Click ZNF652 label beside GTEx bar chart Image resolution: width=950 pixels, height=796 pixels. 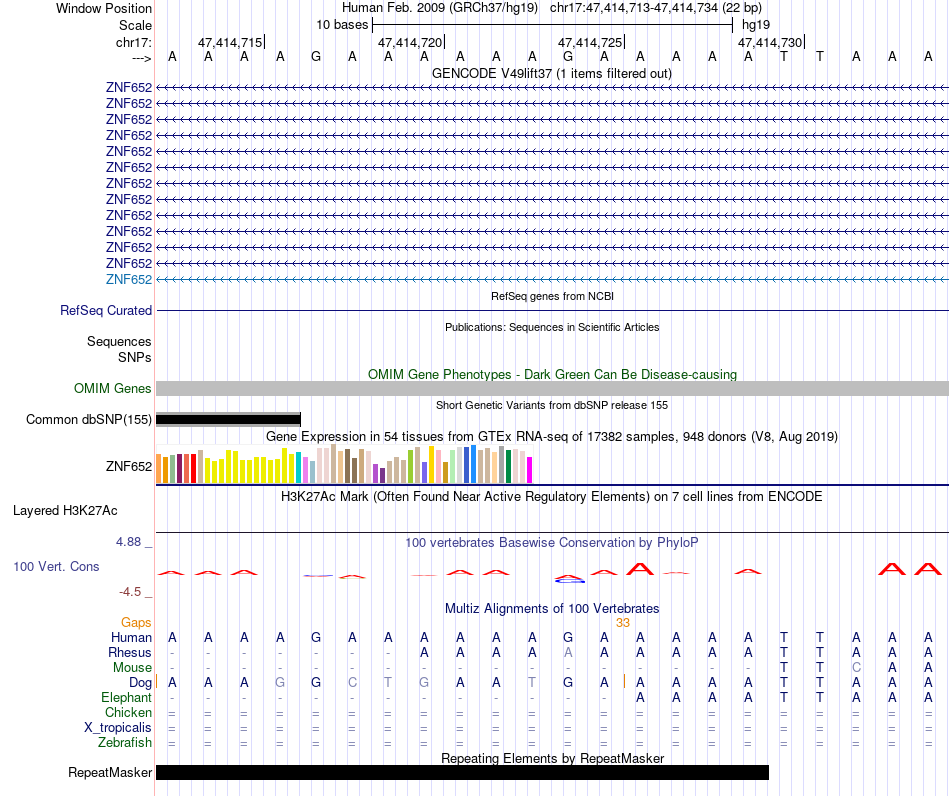pyautogui.click(x=128, y=466)
